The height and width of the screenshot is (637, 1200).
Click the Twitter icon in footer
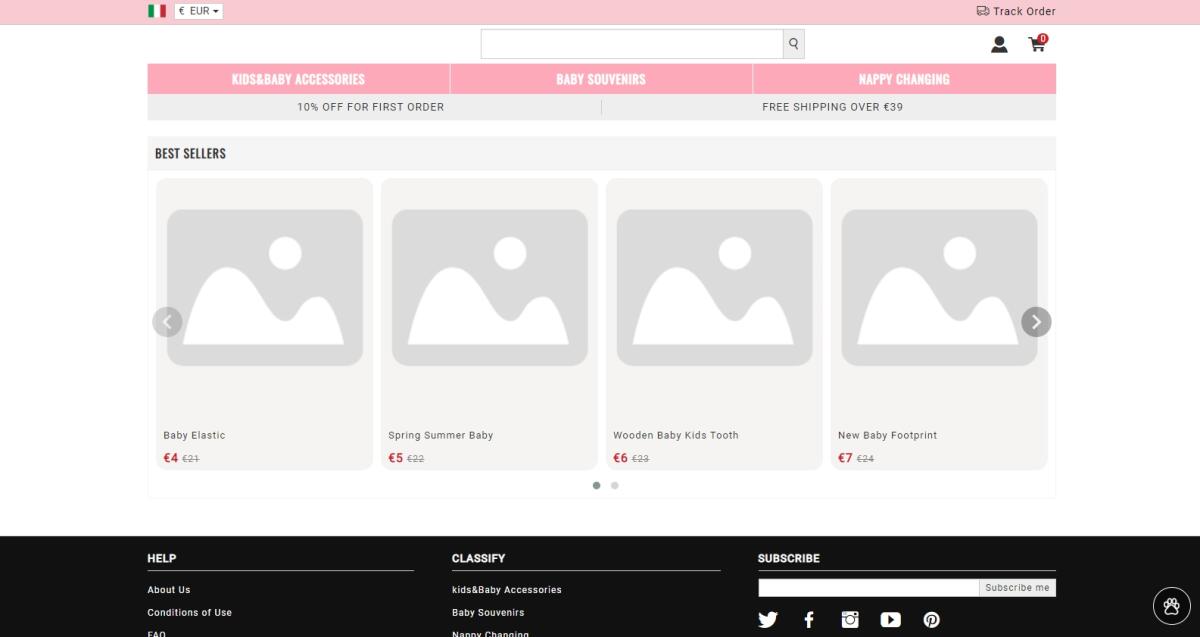pyautogui.click(x=768, y=620)
